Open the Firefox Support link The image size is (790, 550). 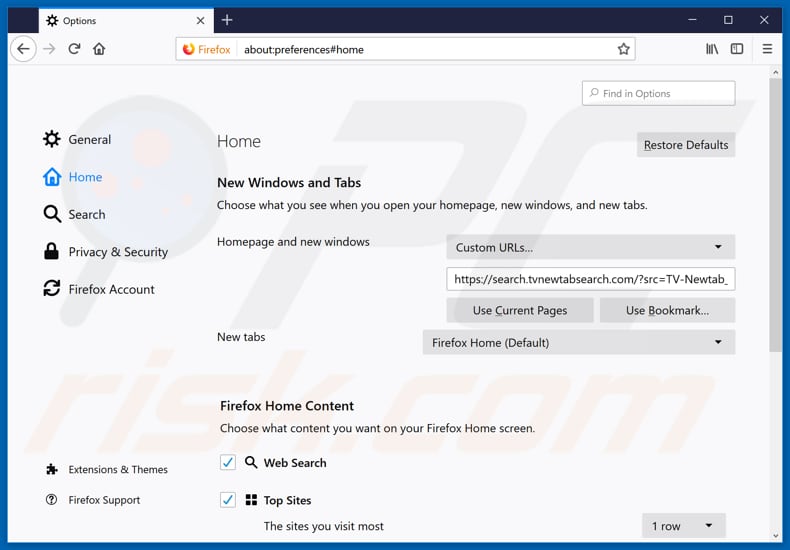point(104,500)
